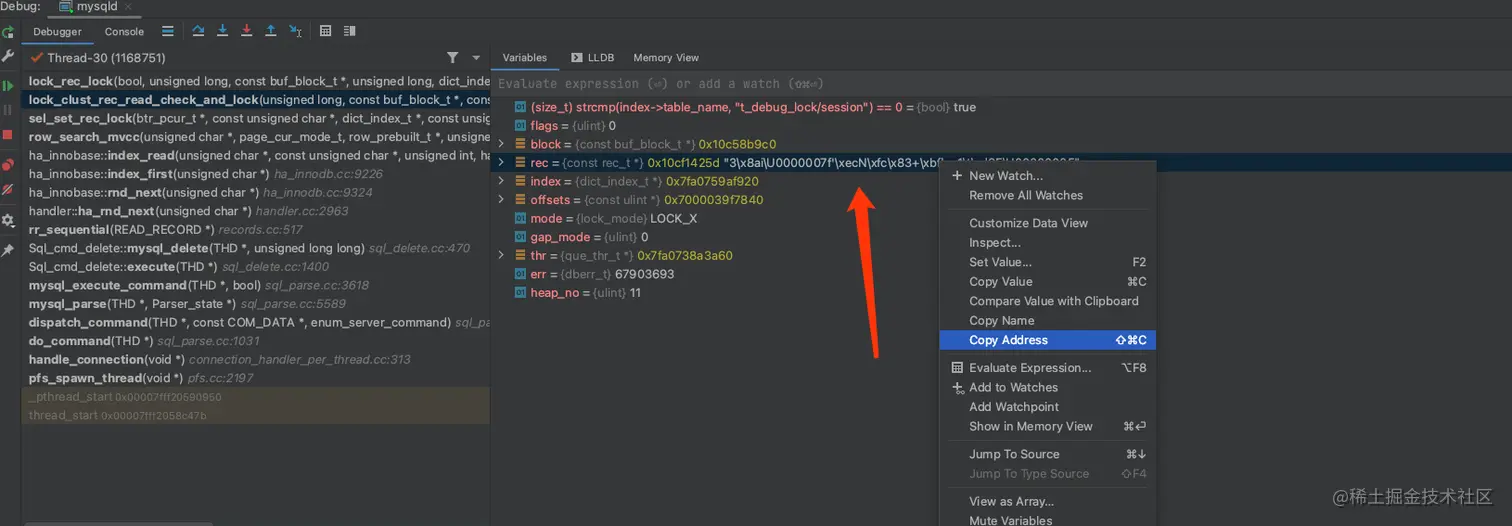1512x526 pixels.
Task: Open debugger settings wrench icon
Action: pos(8,57)
